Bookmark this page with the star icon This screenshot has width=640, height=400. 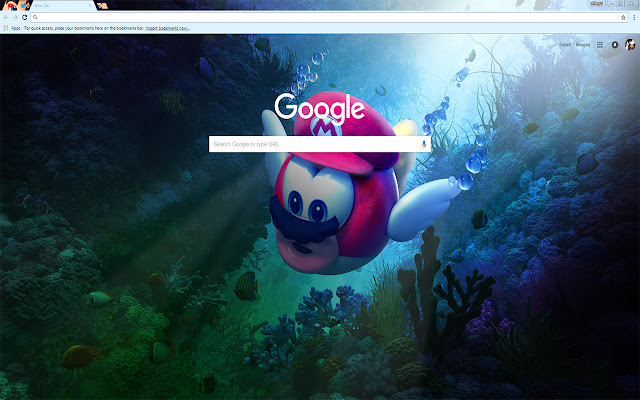(623, 18)
